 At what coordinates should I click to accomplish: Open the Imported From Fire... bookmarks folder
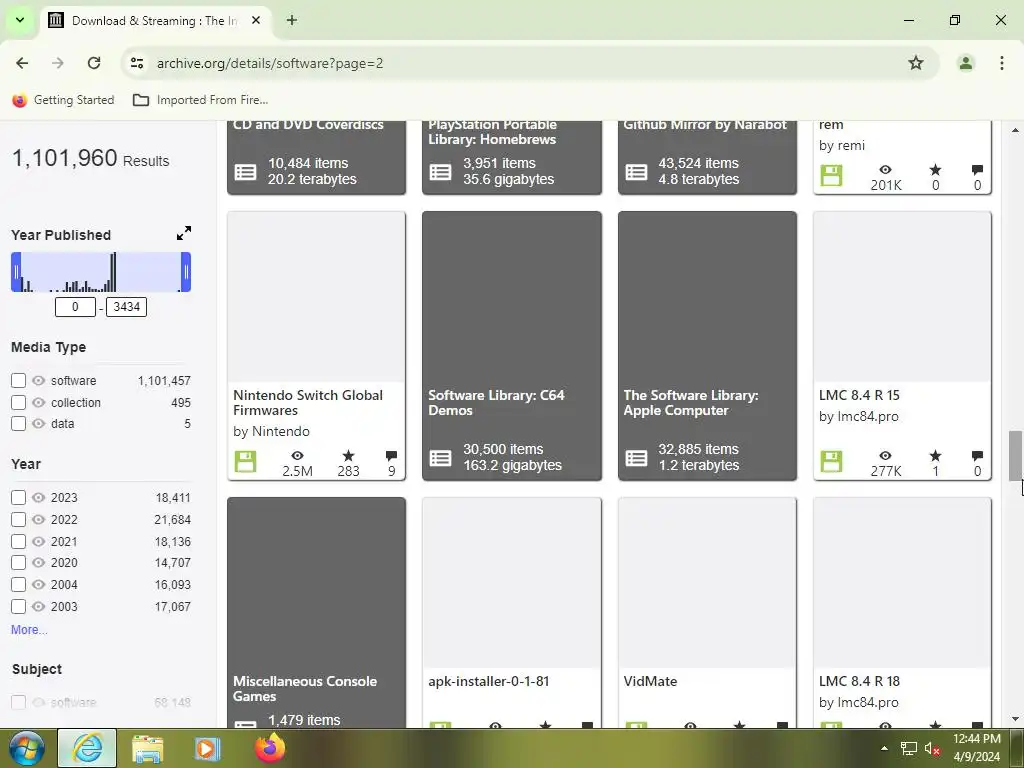pos(200,100)
